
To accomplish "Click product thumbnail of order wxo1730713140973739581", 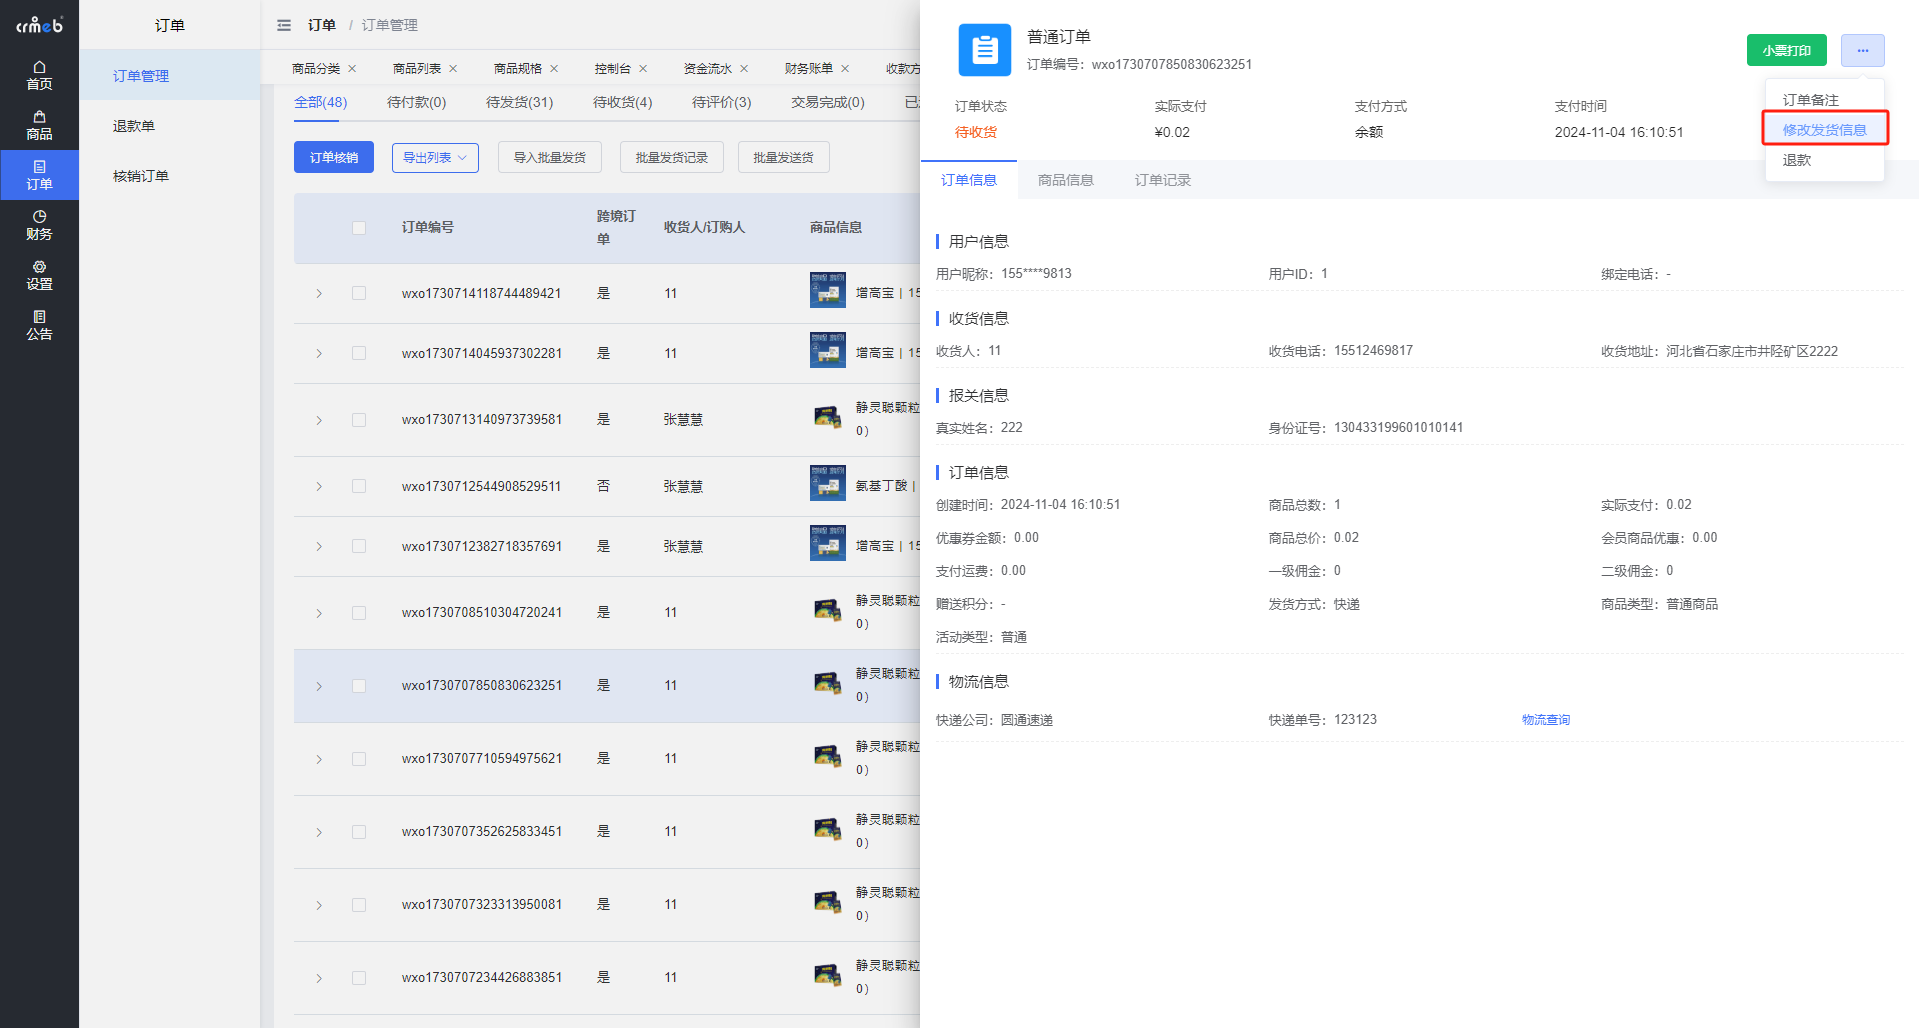I will pos(827,417).
